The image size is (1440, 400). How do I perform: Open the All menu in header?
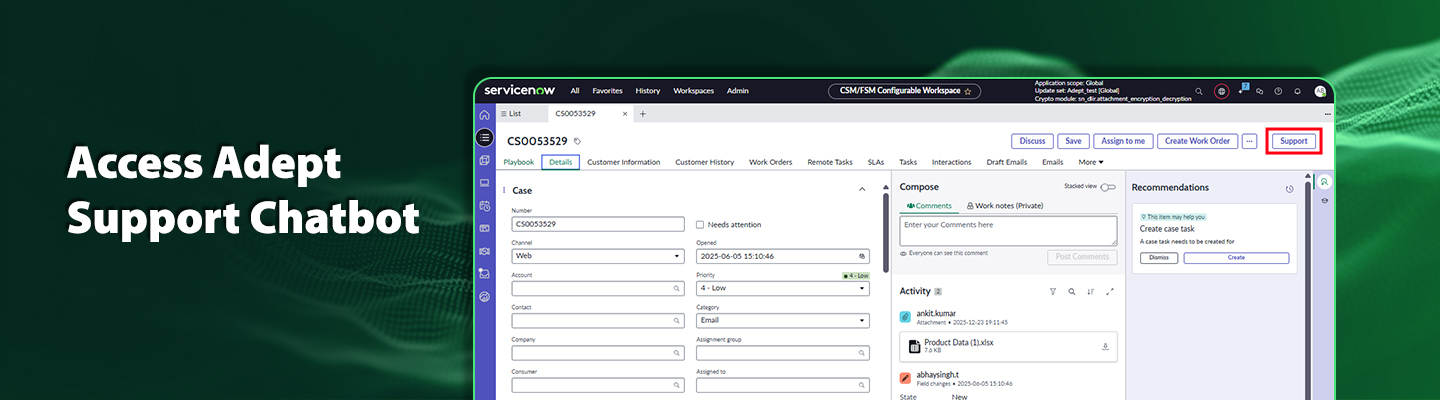(575, 91)
